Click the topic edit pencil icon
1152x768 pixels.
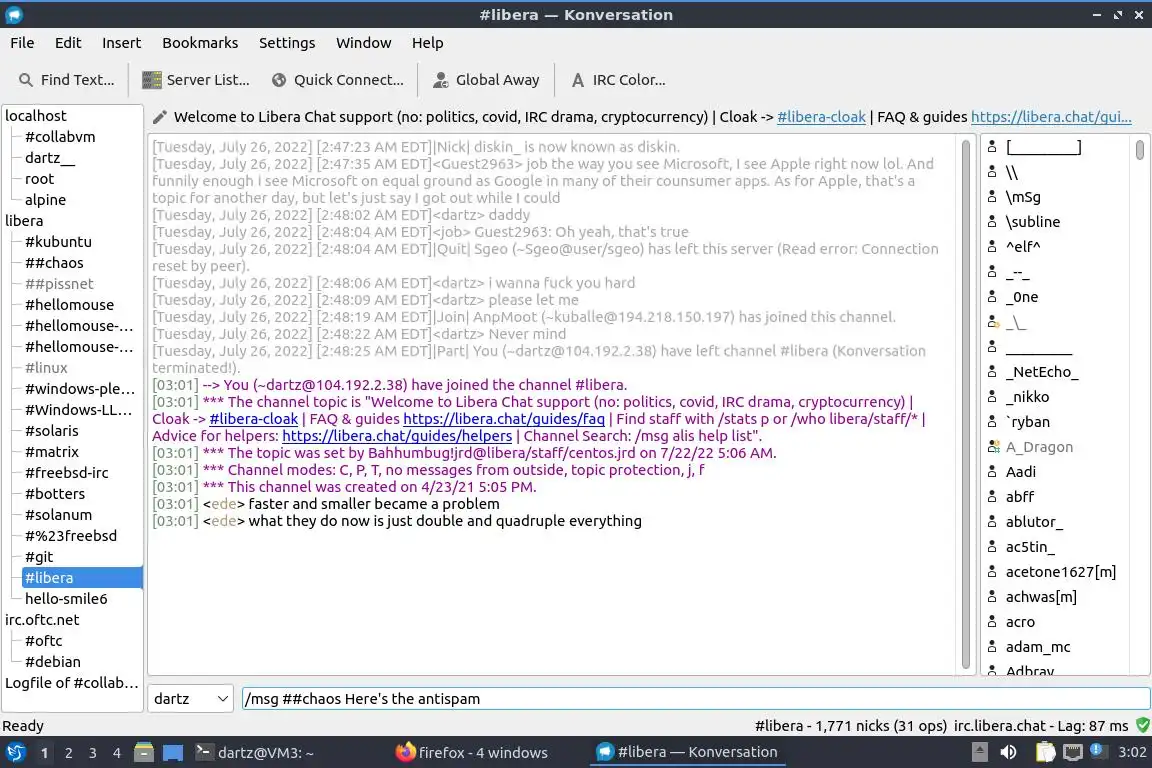point(159,117)
